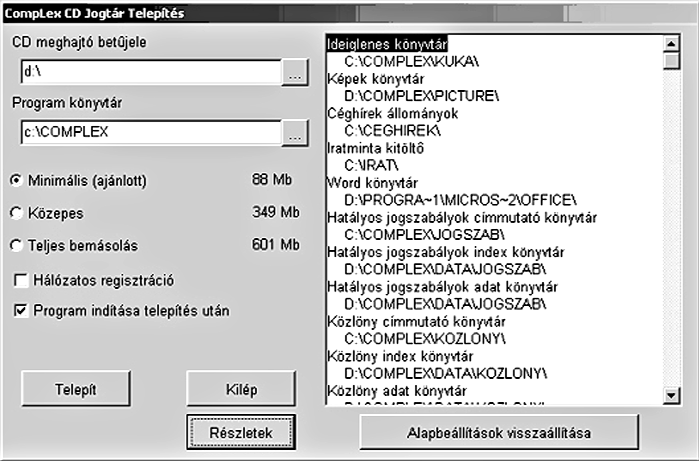Click the CD meghajtó betűjele field showing d:\
This screenshot has width=699, height=461.
(151, 72)
